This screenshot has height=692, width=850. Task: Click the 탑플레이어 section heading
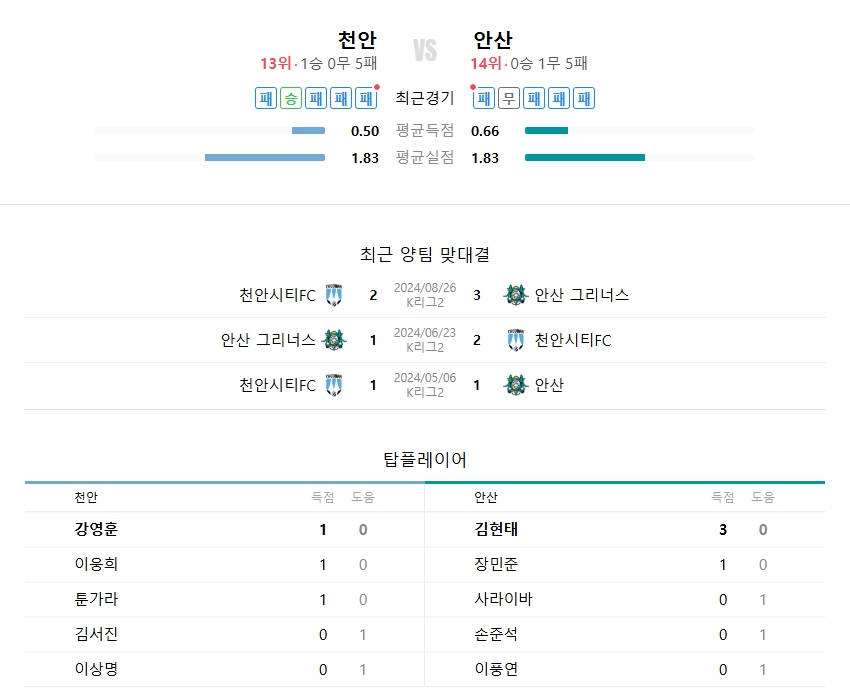tap(425, 460)
